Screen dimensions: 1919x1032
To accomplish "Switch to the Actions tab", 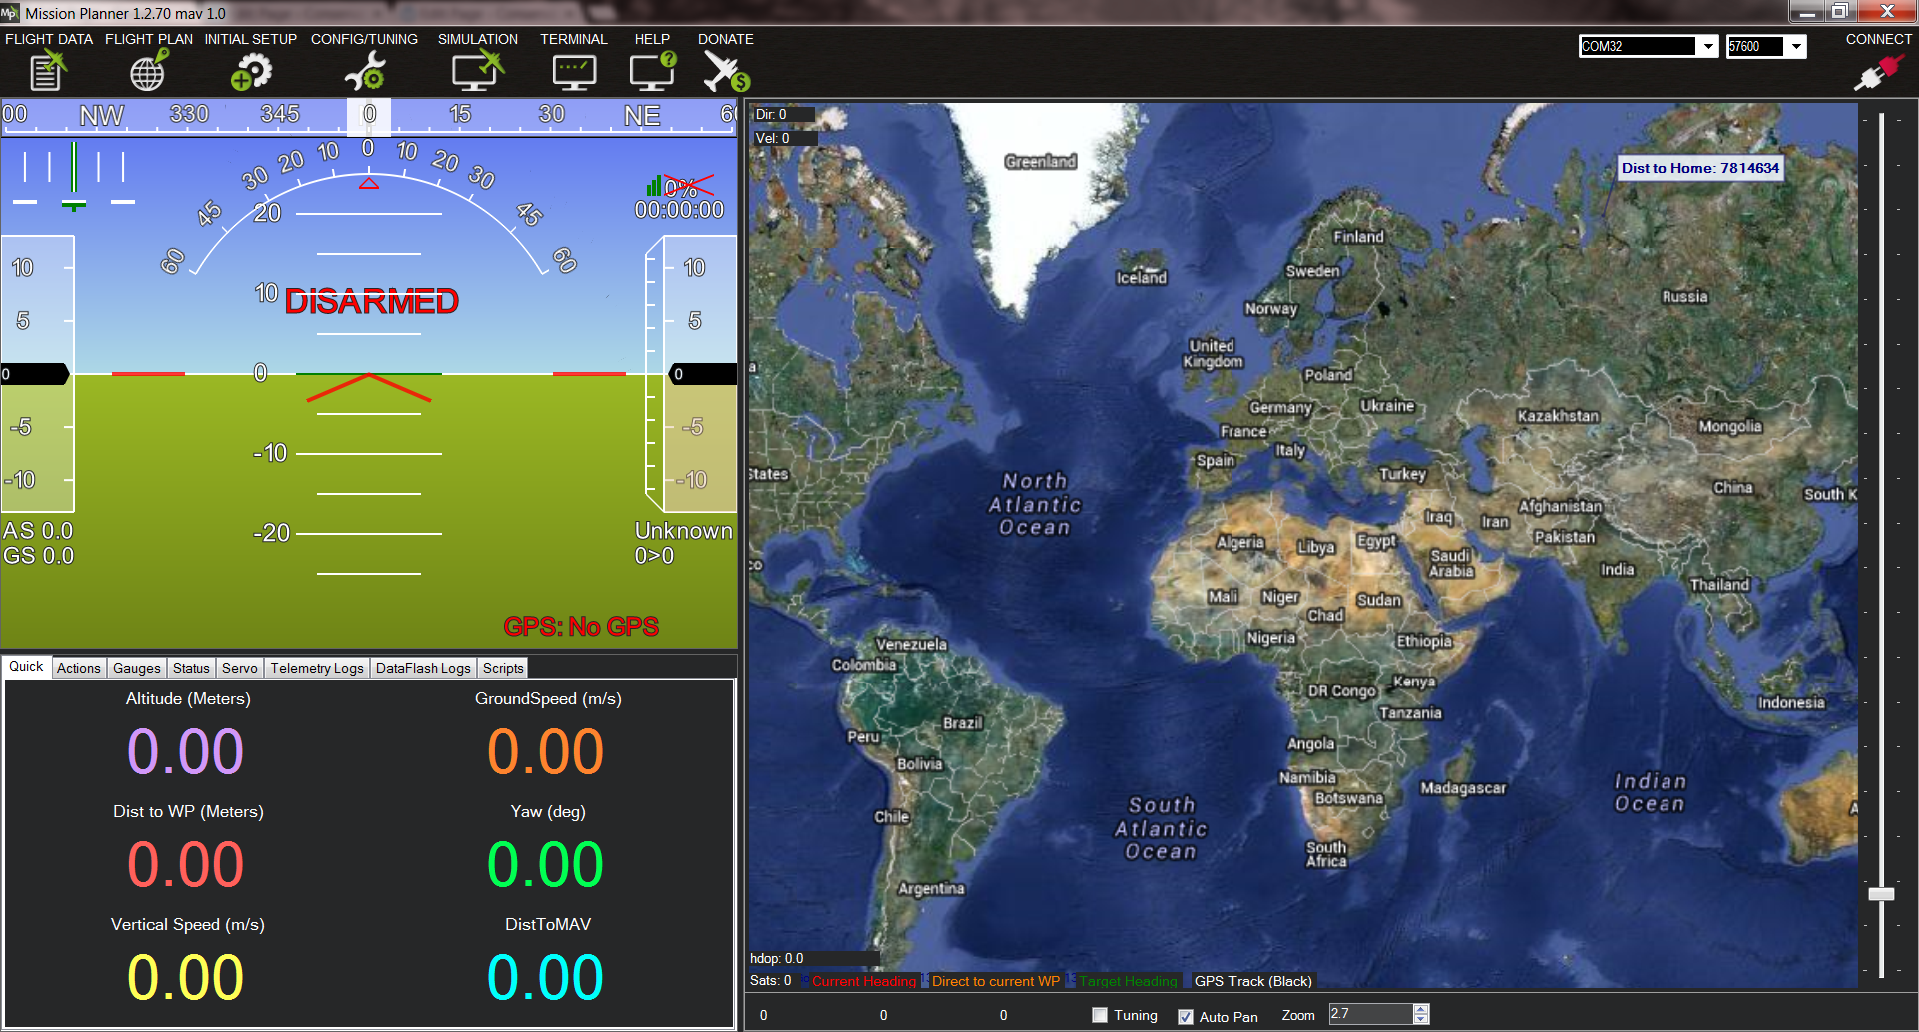I will 78,668.
